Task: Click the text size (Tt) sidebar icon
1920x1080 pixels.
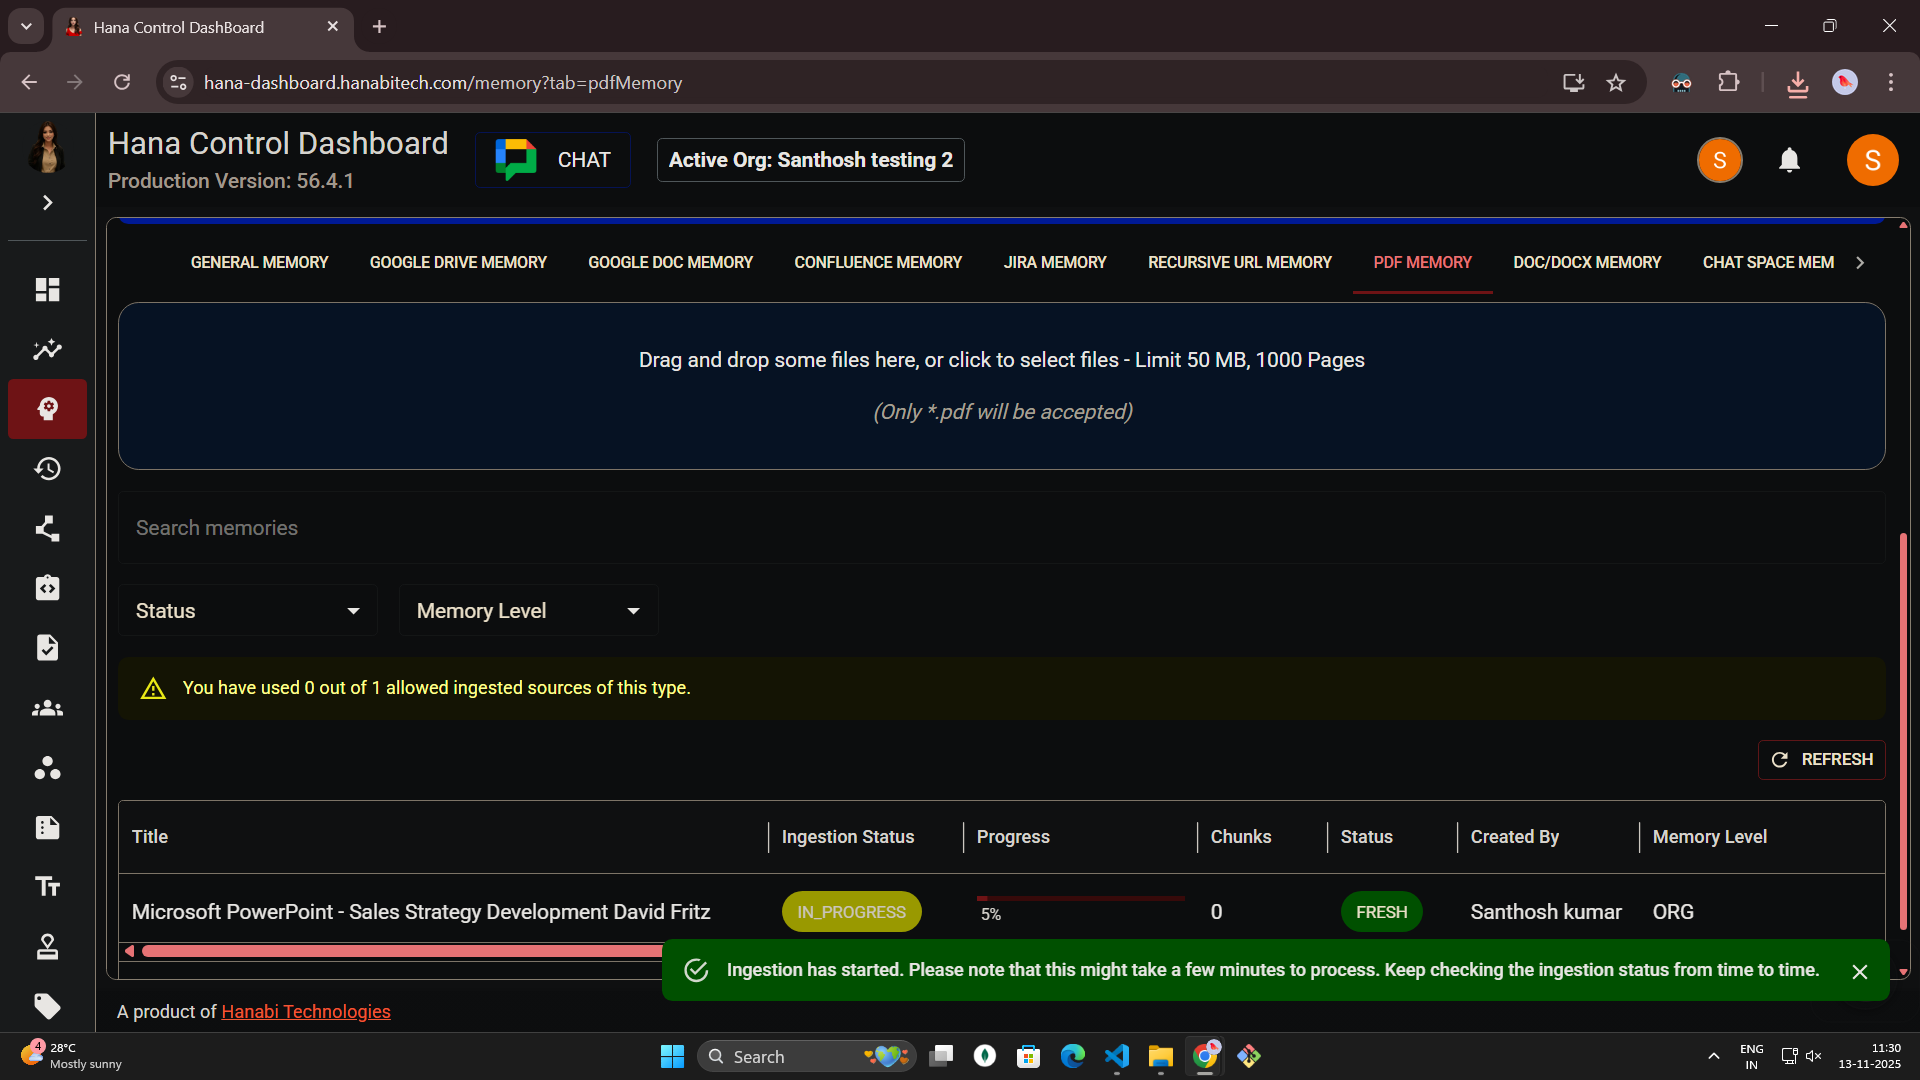Action: coord(47,887)
